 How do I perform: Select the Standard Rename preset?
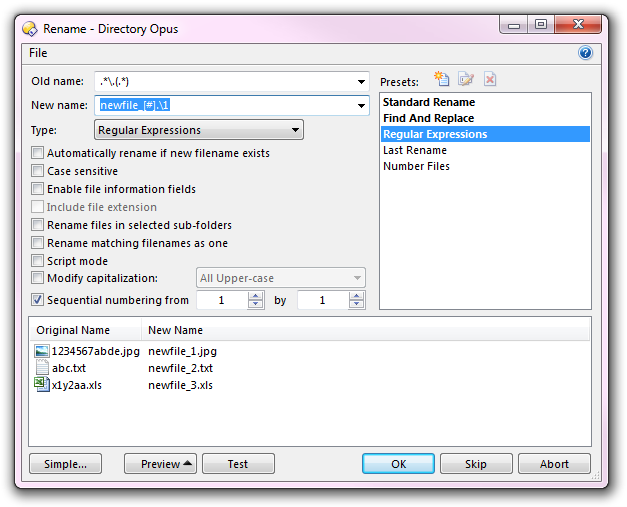pos(485,102)
